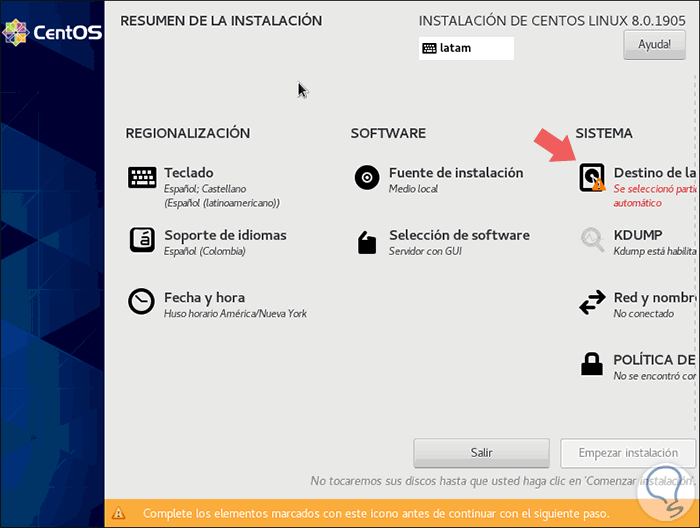Click the CentOS logo

[x=52, y=32]
